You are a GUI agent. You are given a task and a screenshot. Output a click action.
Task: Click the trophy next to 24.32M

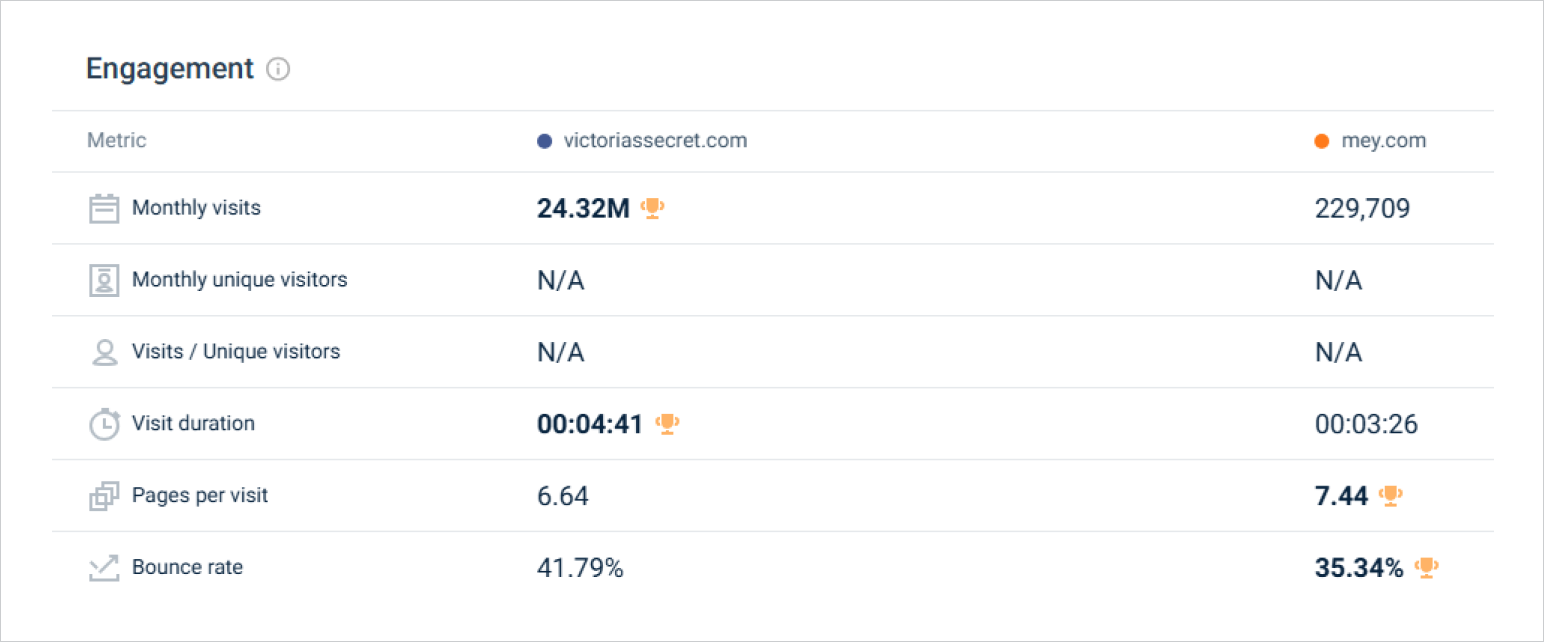click(x=653, y=208)
